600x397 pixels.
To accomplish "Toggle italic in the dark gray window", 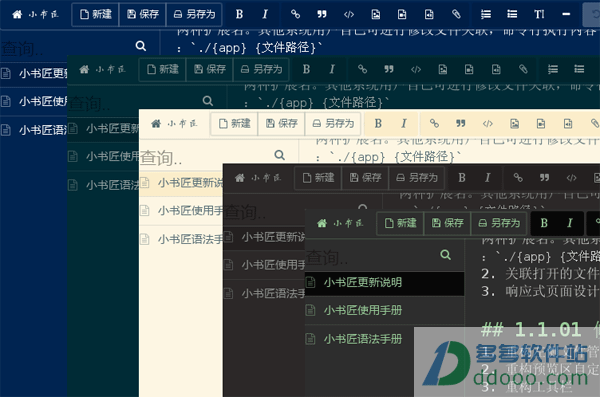I will (488, 178).
